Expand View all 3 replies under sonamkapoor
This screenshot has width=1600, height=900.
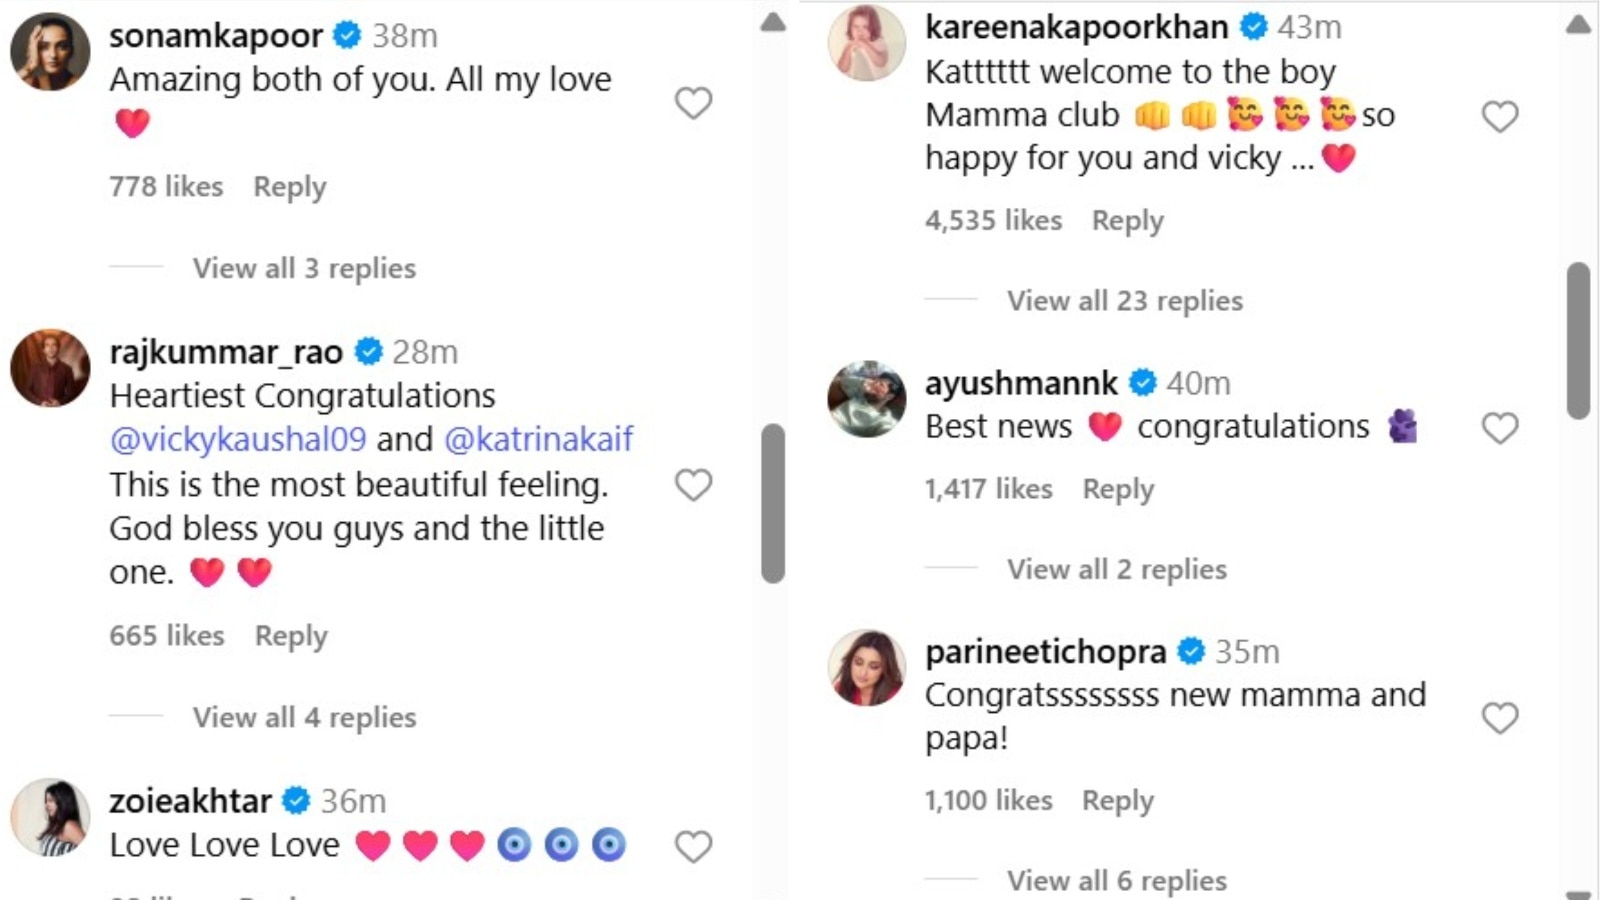(x=304, y=268)
